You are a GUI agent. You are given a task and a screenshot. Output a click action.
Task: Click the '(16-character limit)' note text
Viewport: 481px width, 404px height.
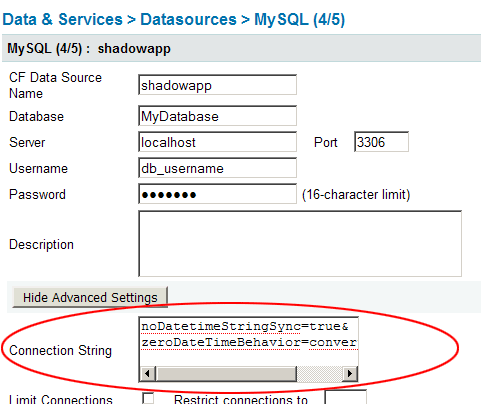pos(356,194)
